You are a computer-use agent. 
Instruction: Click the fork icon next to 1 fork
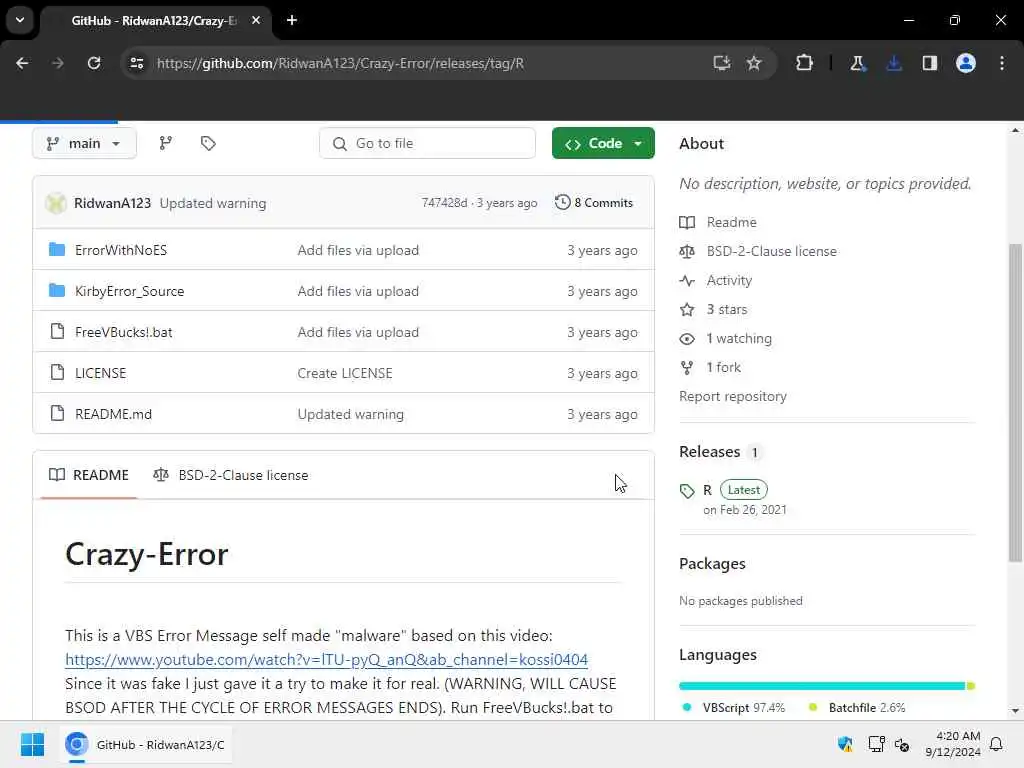[x=687, y=368]
